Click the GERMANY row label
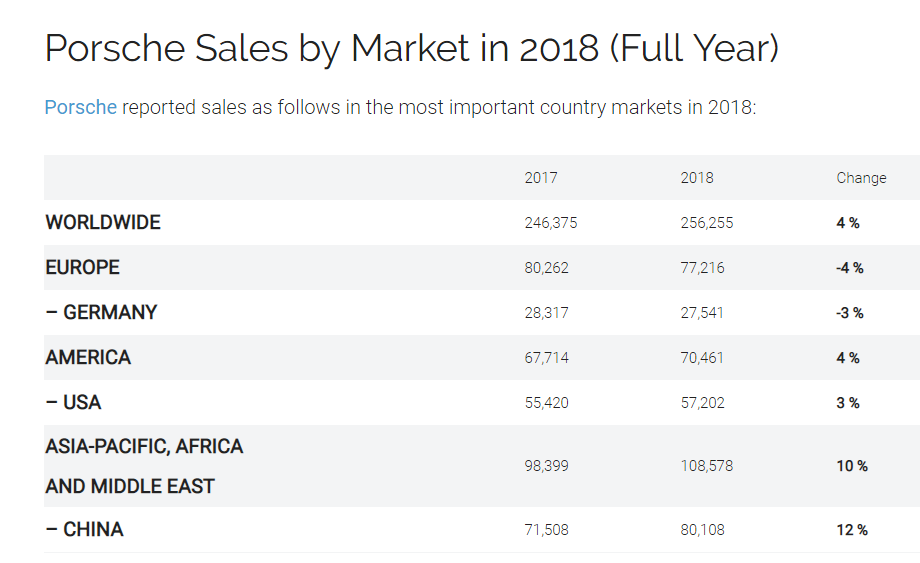This screenshot has width=920, height=563. (x=101, y=312)
